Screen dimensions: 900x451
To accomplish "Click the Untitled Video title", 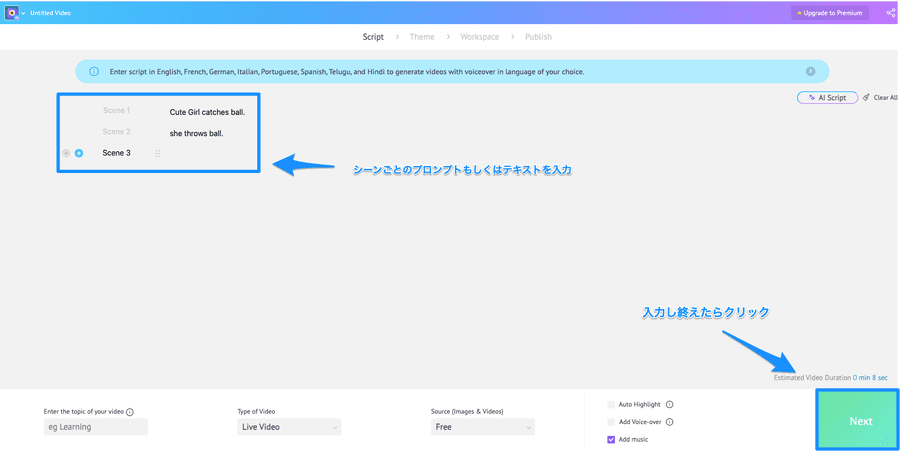I will point(51,13).
